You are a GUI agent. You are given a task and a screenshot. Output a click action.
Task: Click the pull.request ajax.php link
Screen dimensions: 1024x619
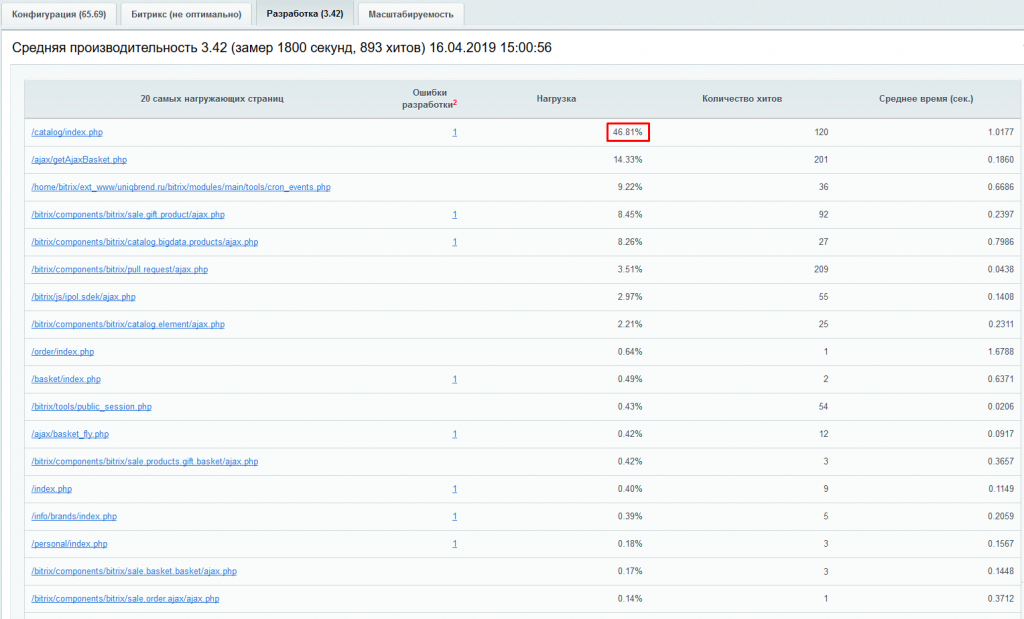pyautogui.click(x=120, y=269)
